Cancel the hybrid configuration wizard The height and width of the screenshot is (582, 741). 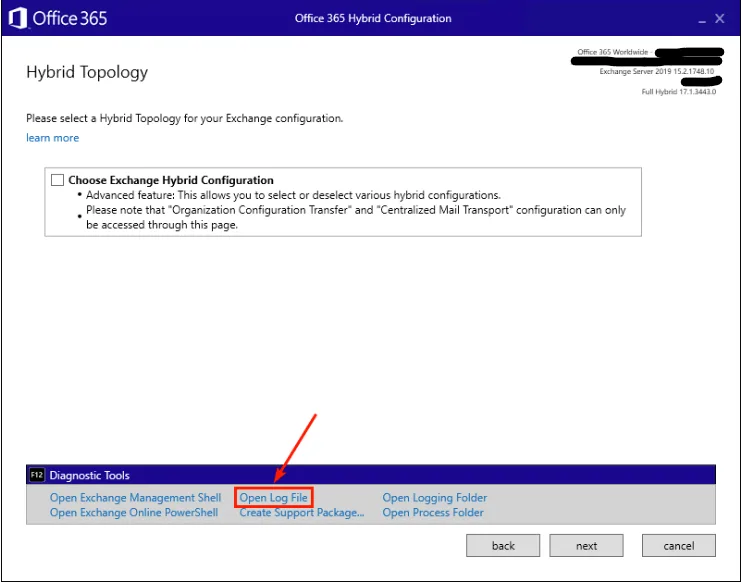pos(678,545)
